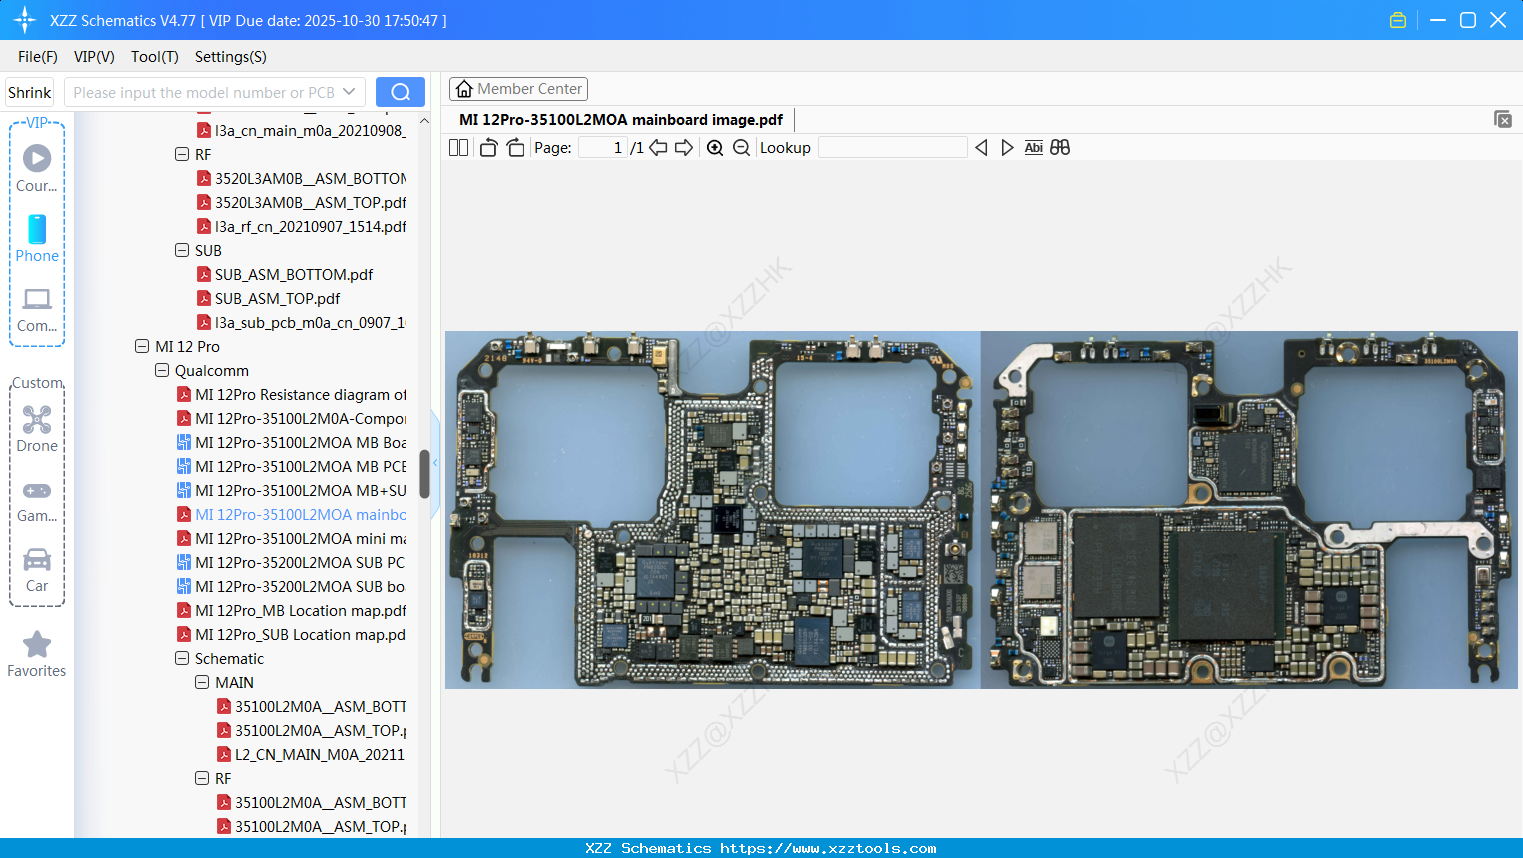The width and height of the screenshot is (1523, 858).
Task: Open the model number dropdown arrow
Action: (x=347, y=91)
